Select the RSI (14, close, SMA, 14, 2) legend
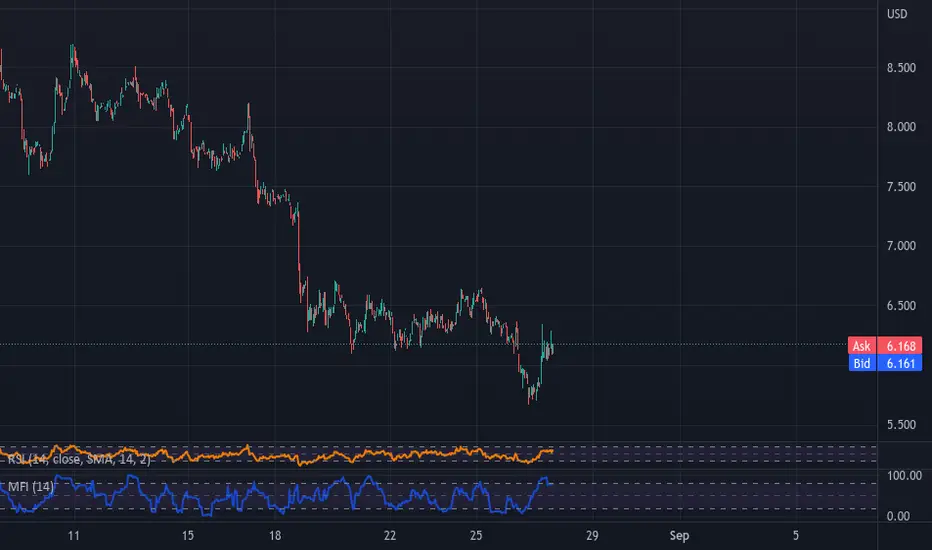The height and width of the screenshot is (550, 932). (x=78, y=459)
